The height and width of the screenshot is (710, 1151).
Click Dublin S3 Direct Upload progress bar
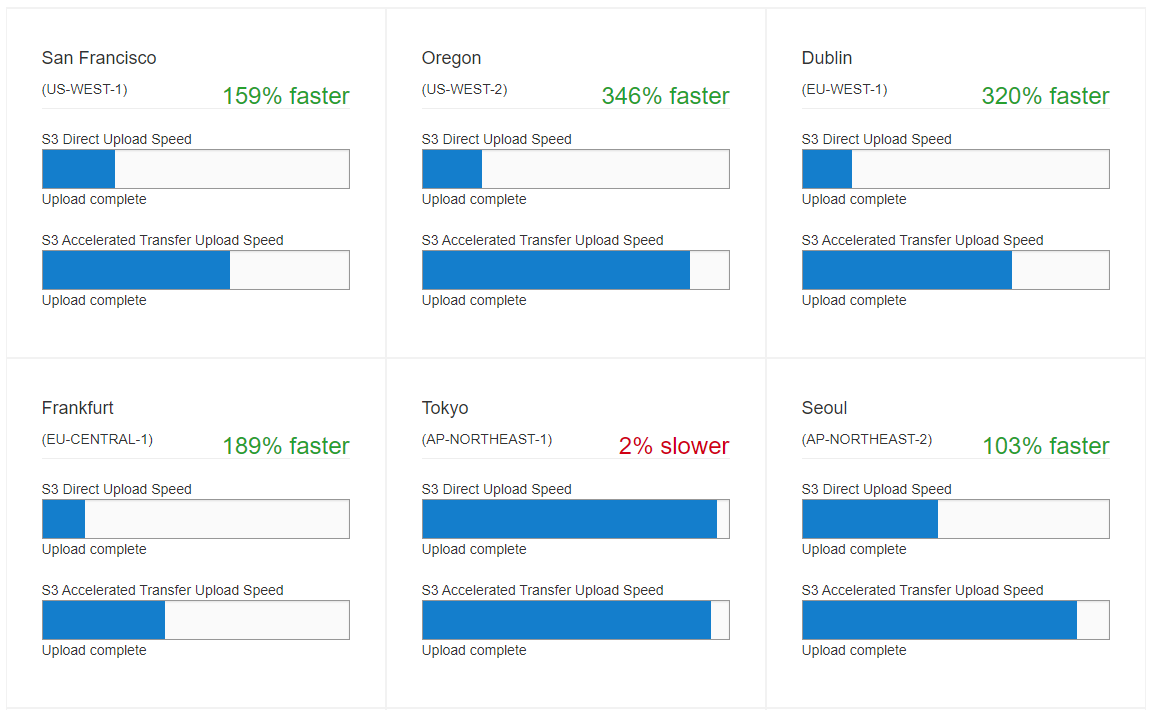click(x=955, y=169)
